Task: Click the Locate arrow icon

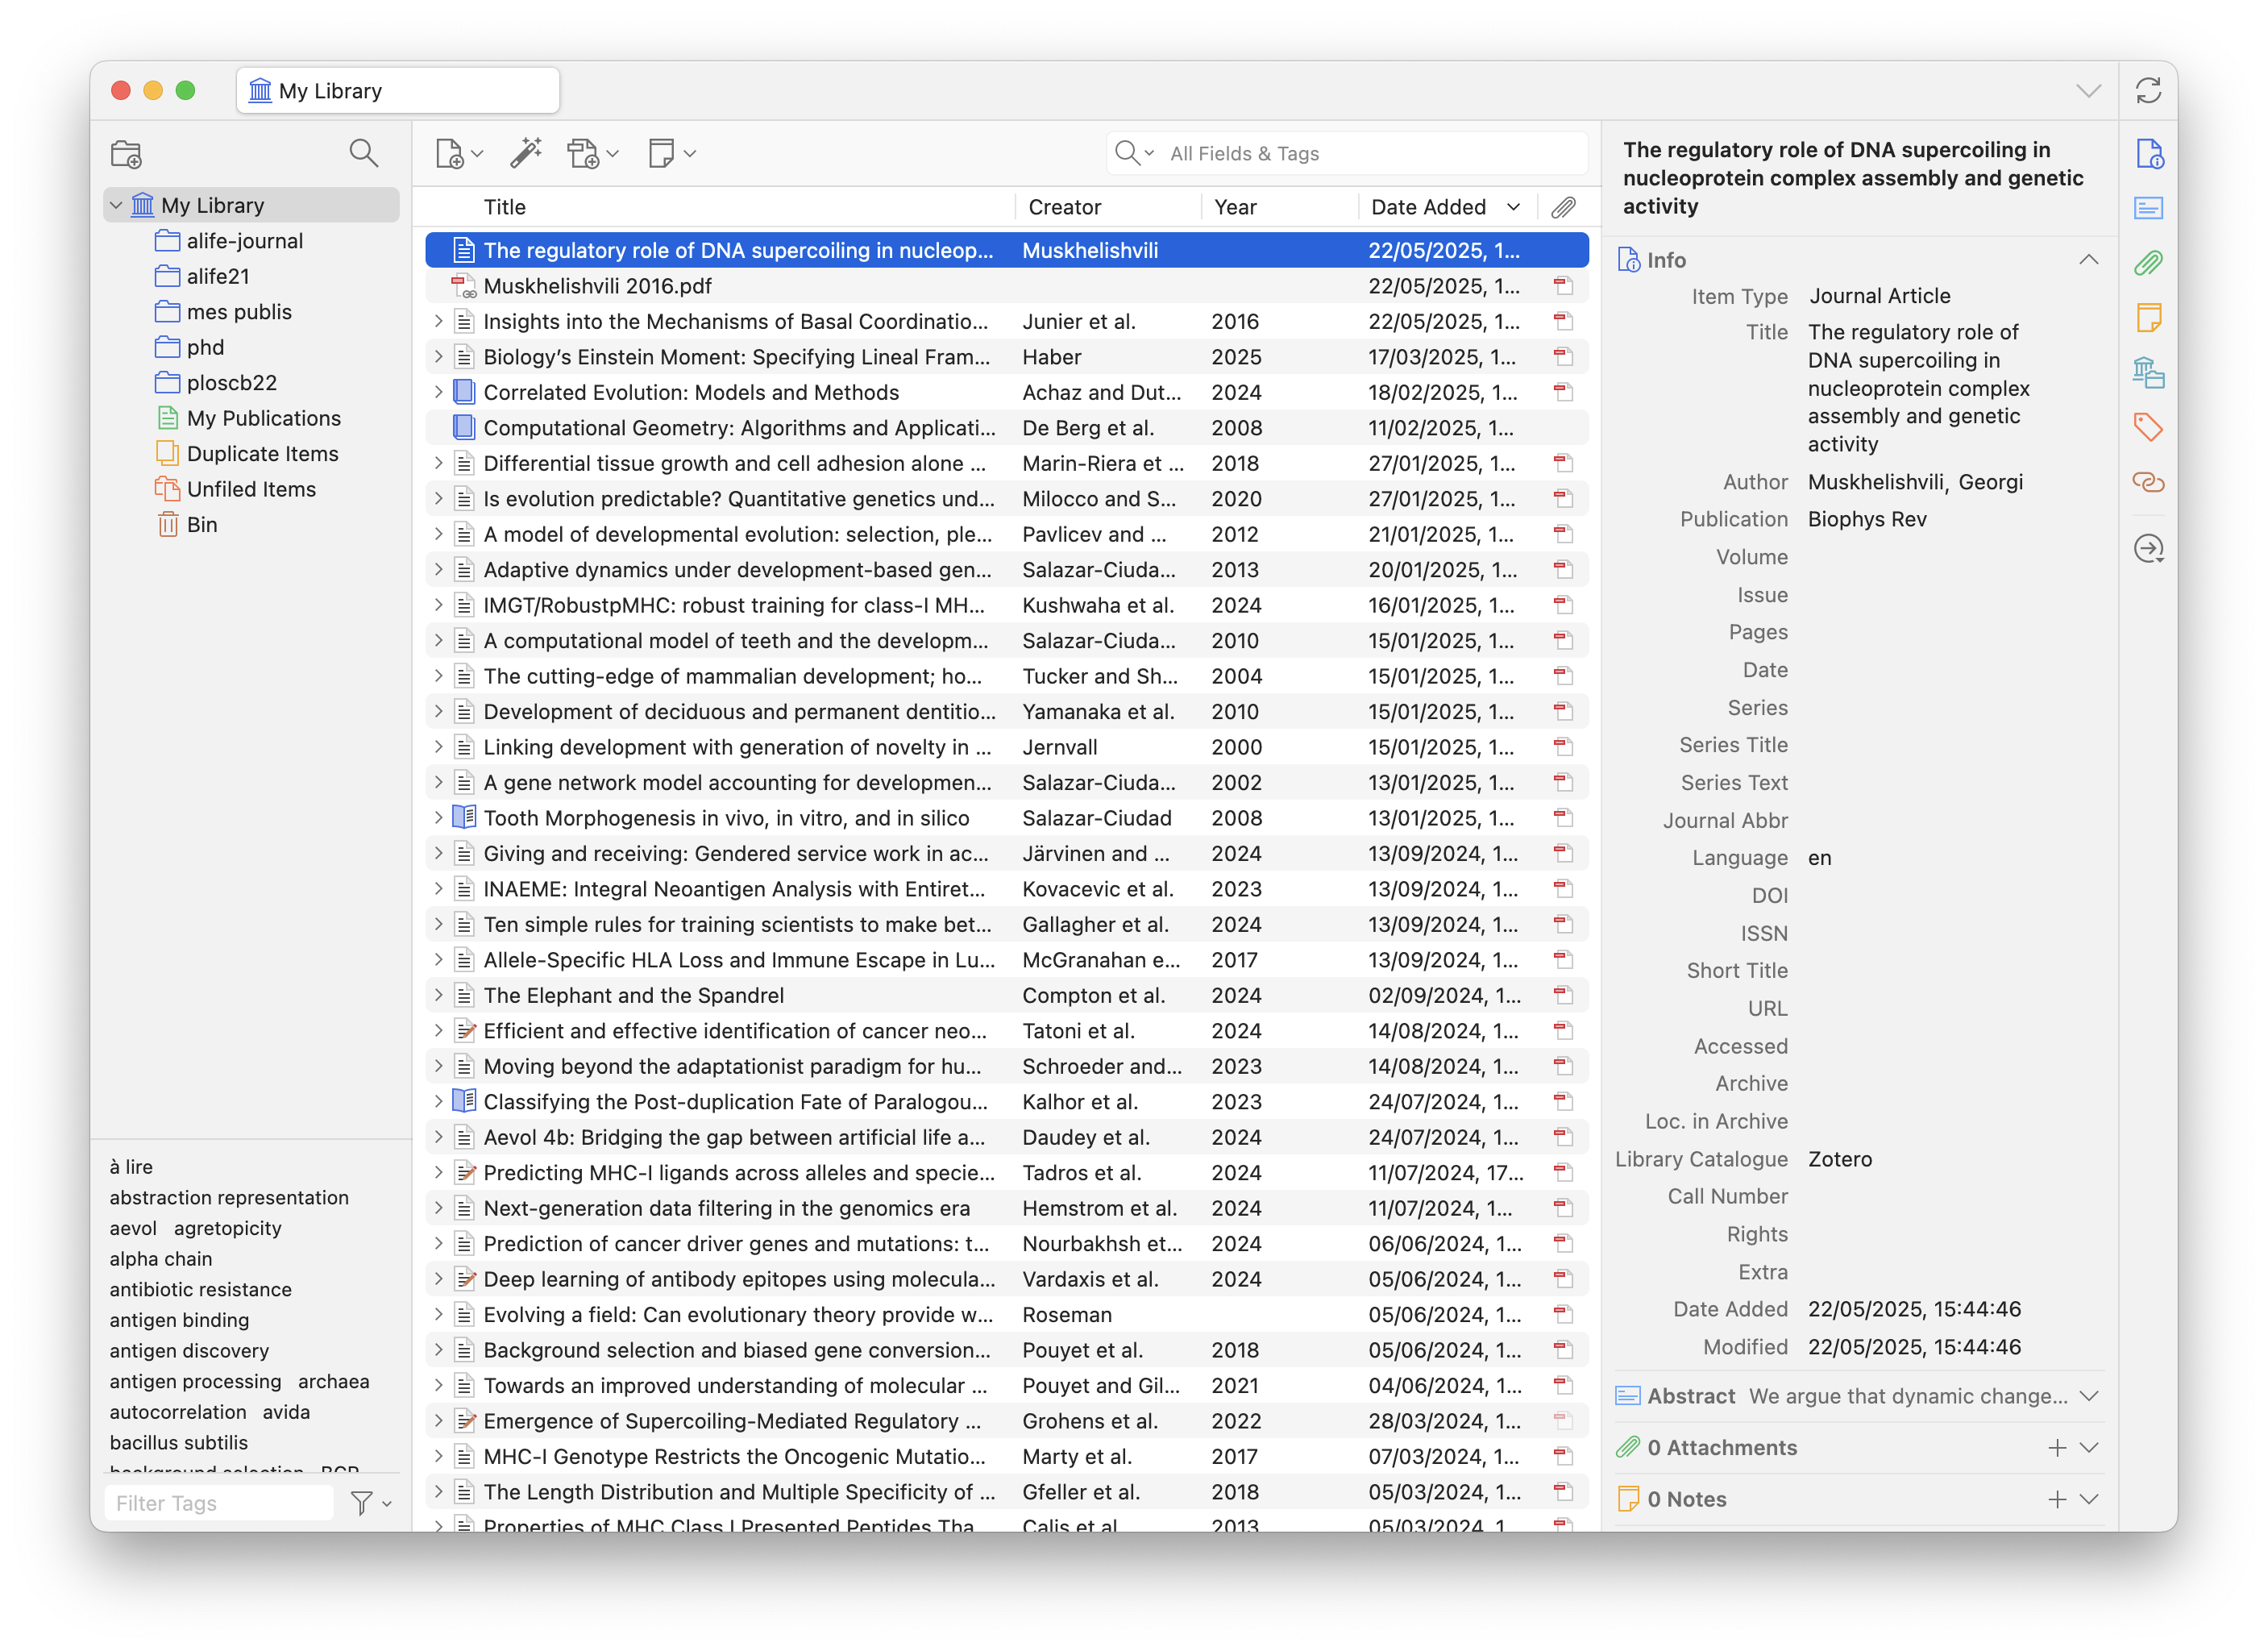Action: pos(2148,549)
